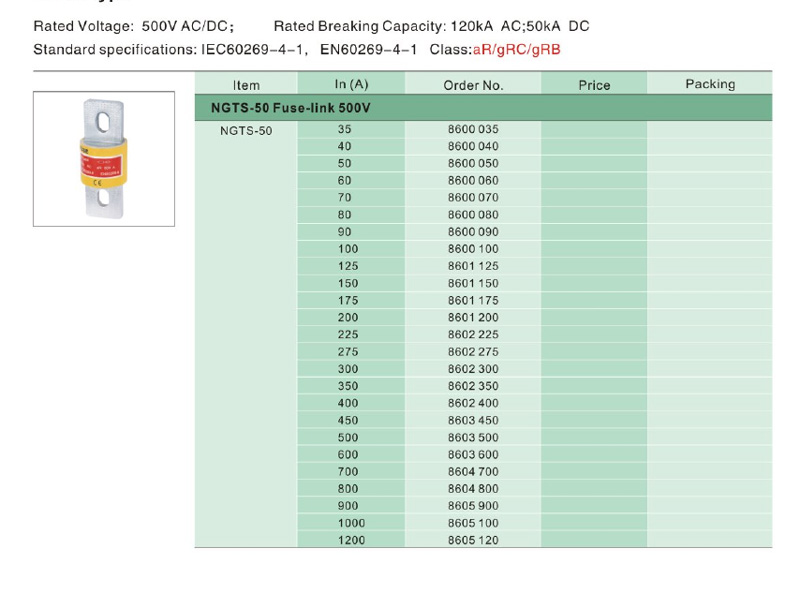Click the In (A) column header
Viewport: 800px width, 594px height.
click(351, 85)
